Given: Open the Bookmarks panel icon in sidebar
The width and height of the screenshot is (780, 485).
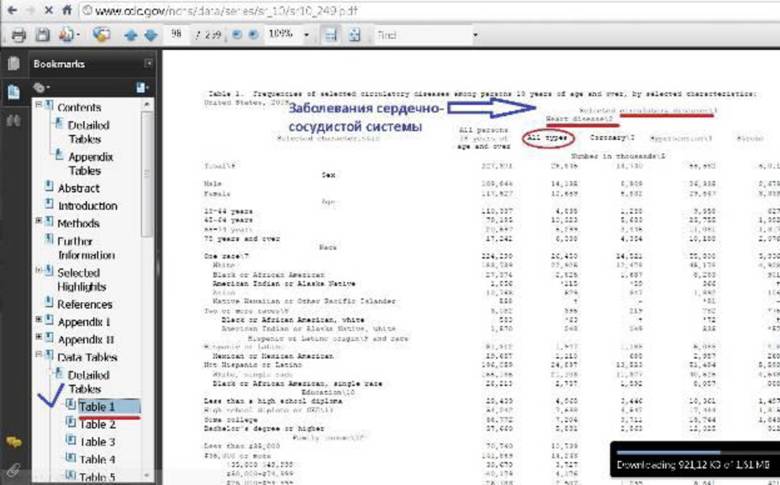Looking at the screenshot, I should [13, 92].
